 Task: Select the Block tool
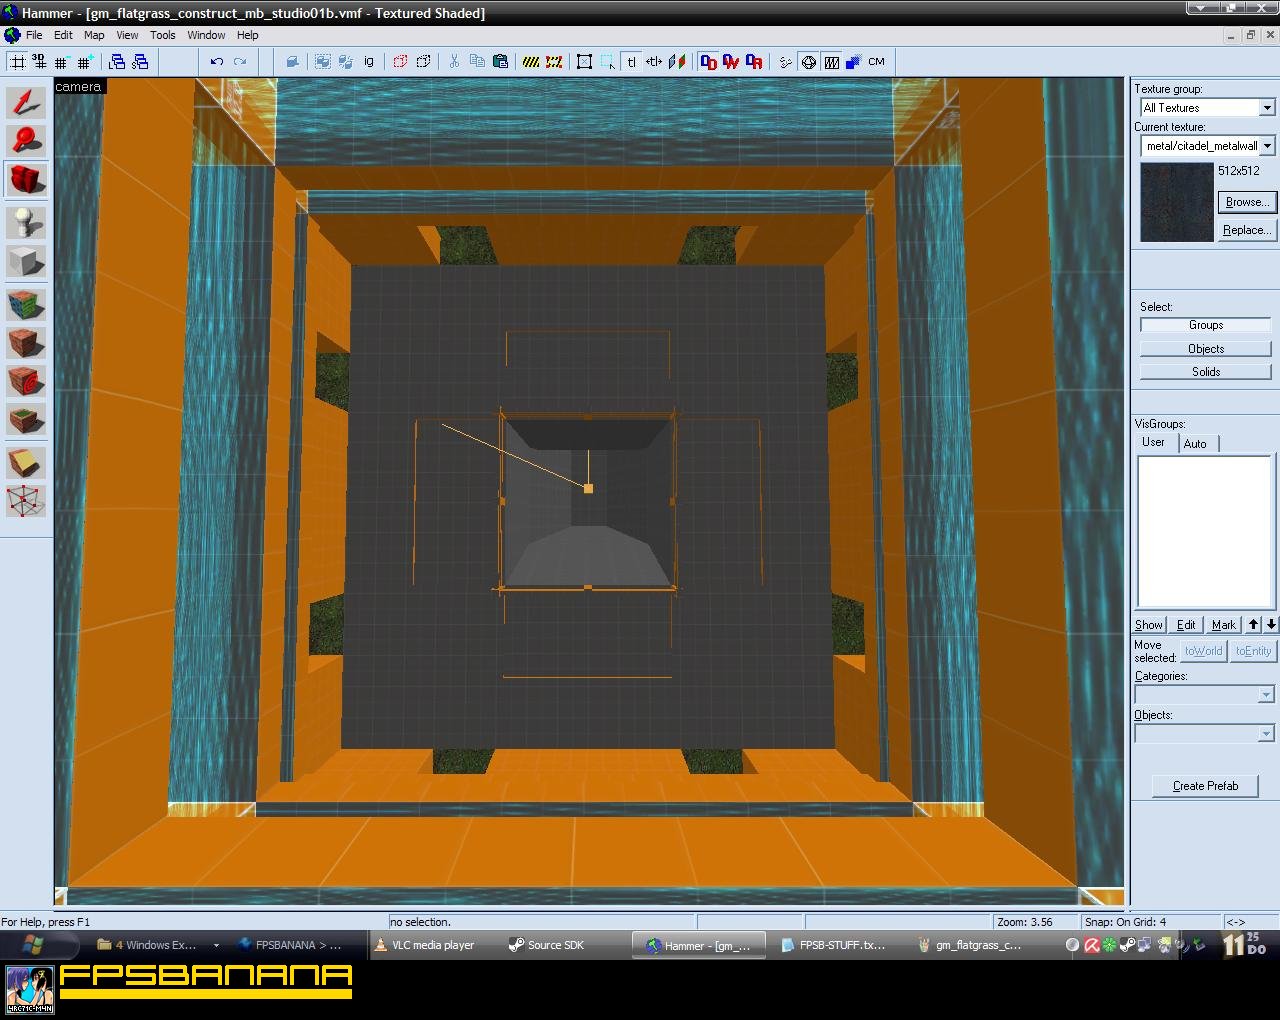(26, 262)
